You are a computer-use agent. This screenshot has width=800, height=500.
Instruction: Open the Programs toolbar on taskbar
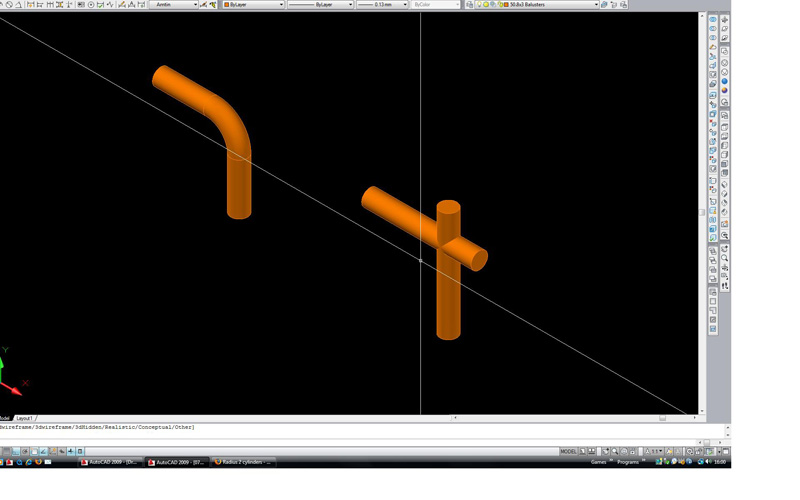click(x=628, y=462)
